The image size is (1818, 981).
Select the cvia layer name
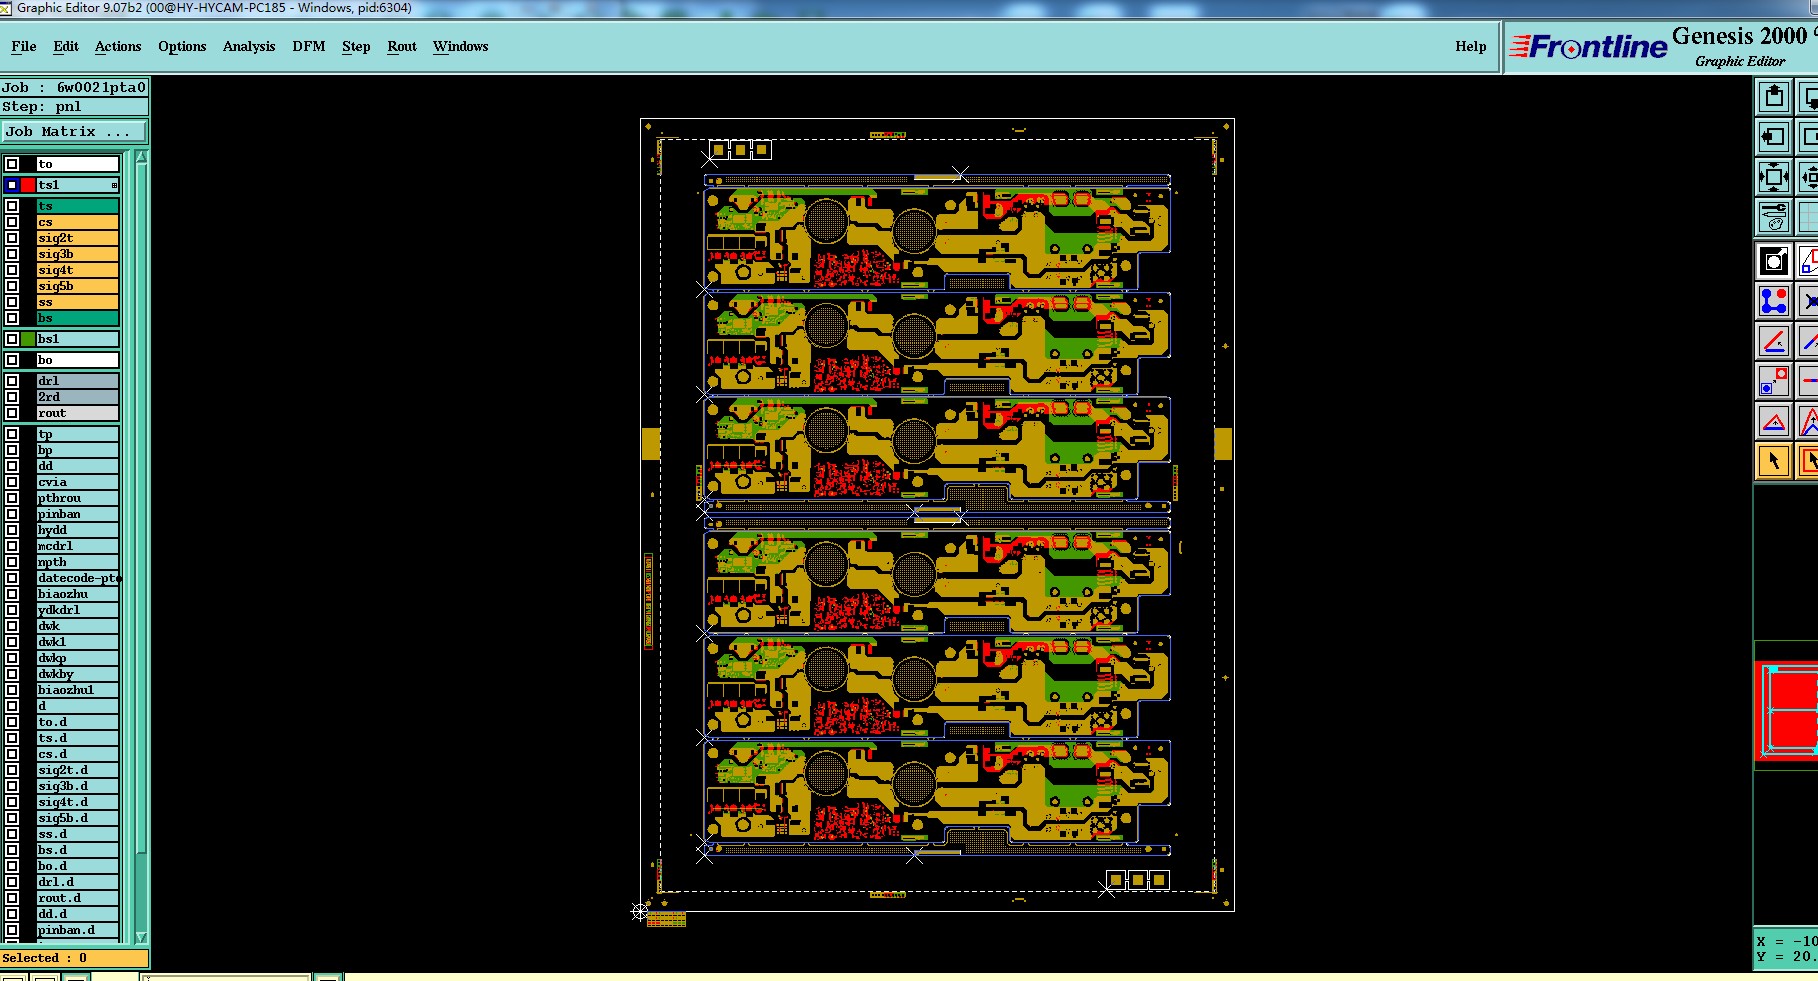pos(78,482)
